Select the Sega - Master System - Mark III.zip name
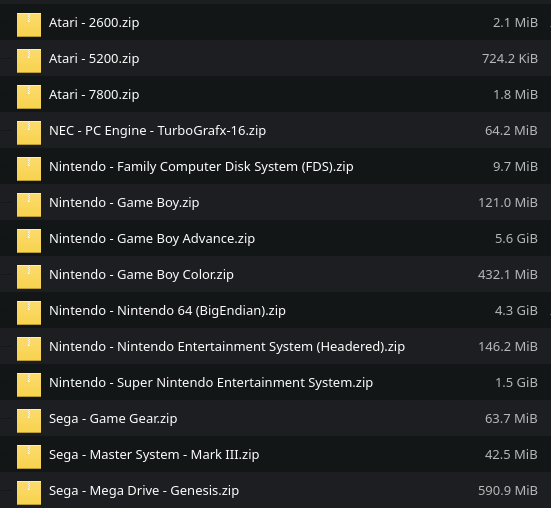This screenshot has height=508, width=551. tap(154, 455)
